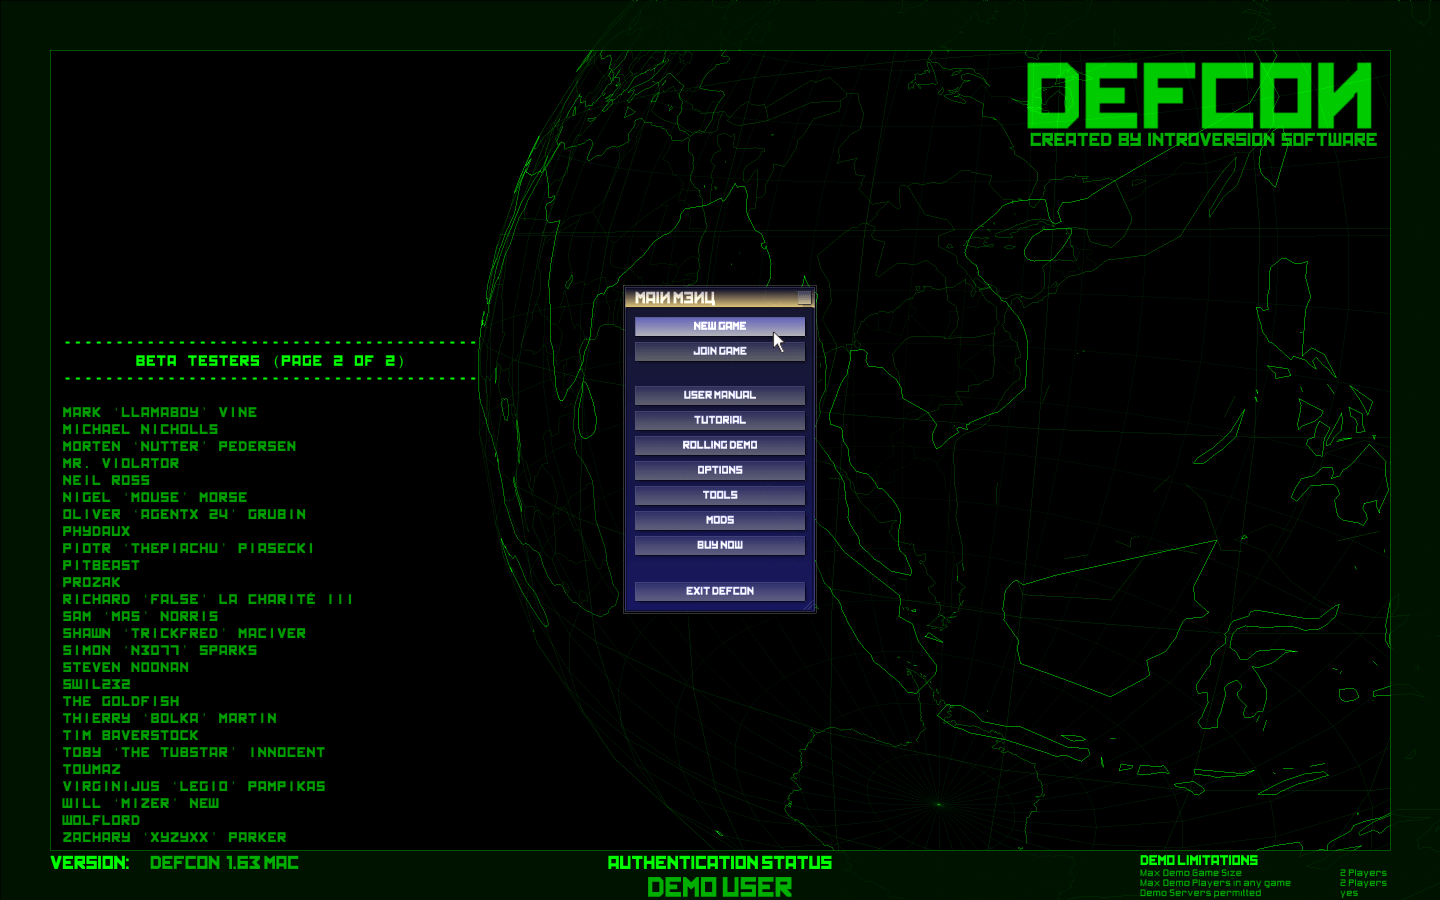Click the name Morten 'Nutter' Pedersen
The height and width of the screenshot is (900, 1440).
point(179,446)
